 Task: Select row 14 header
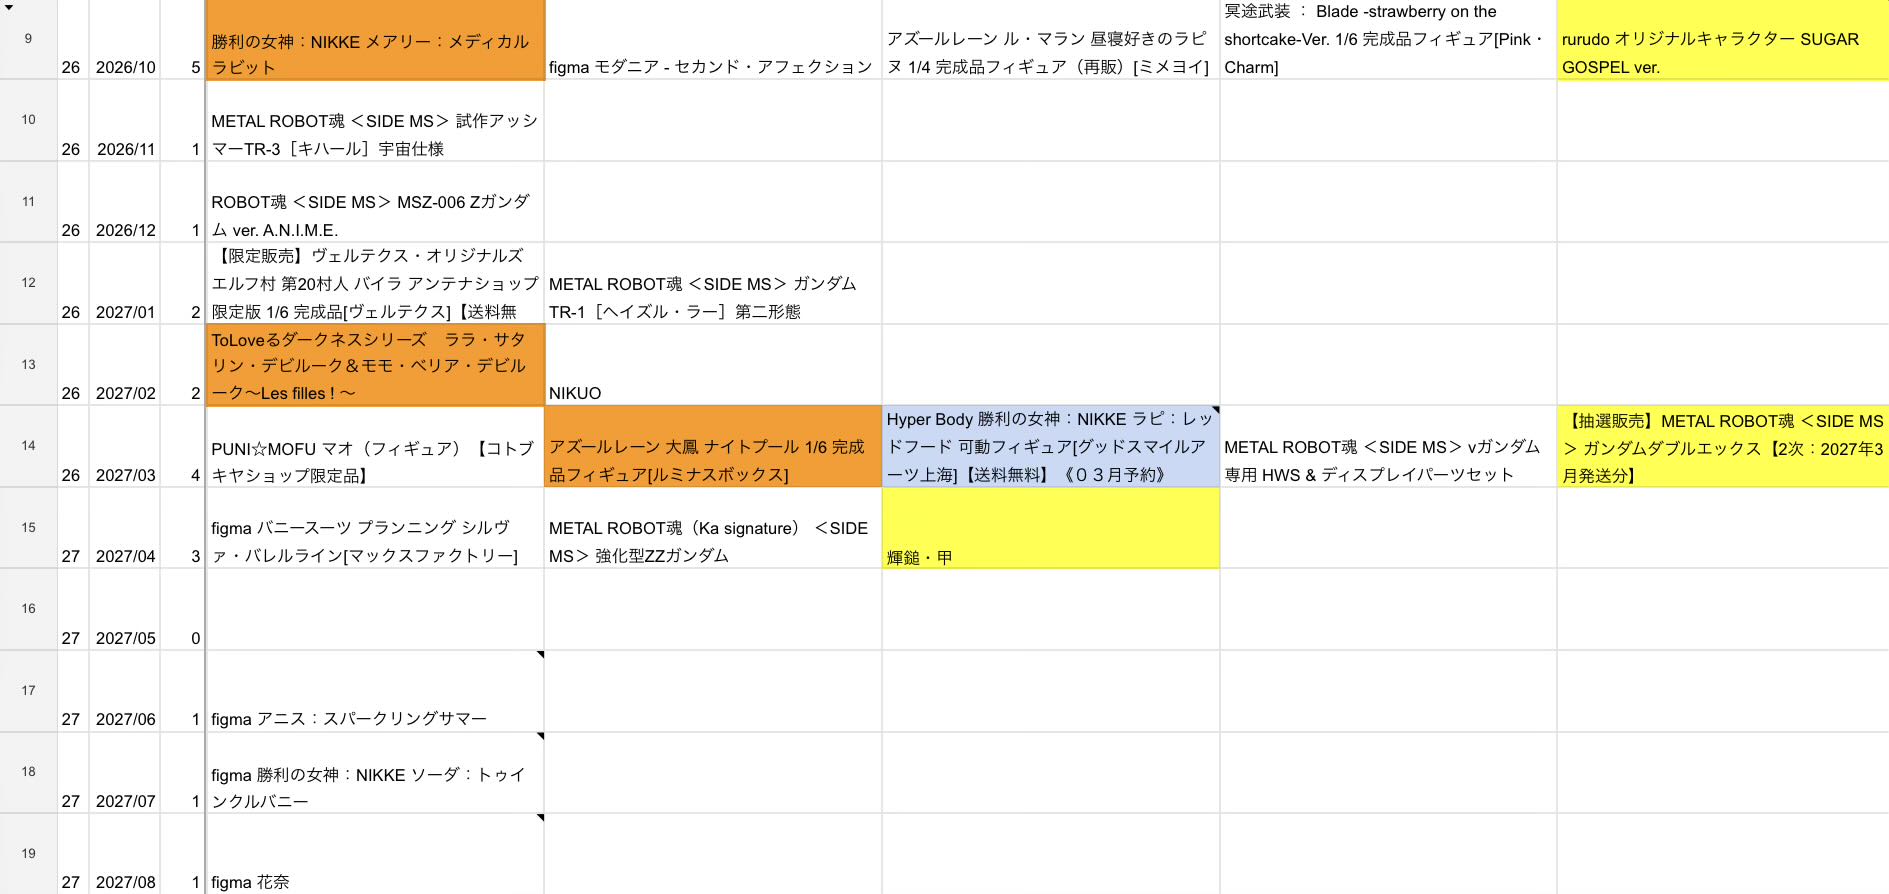point(28,446)
